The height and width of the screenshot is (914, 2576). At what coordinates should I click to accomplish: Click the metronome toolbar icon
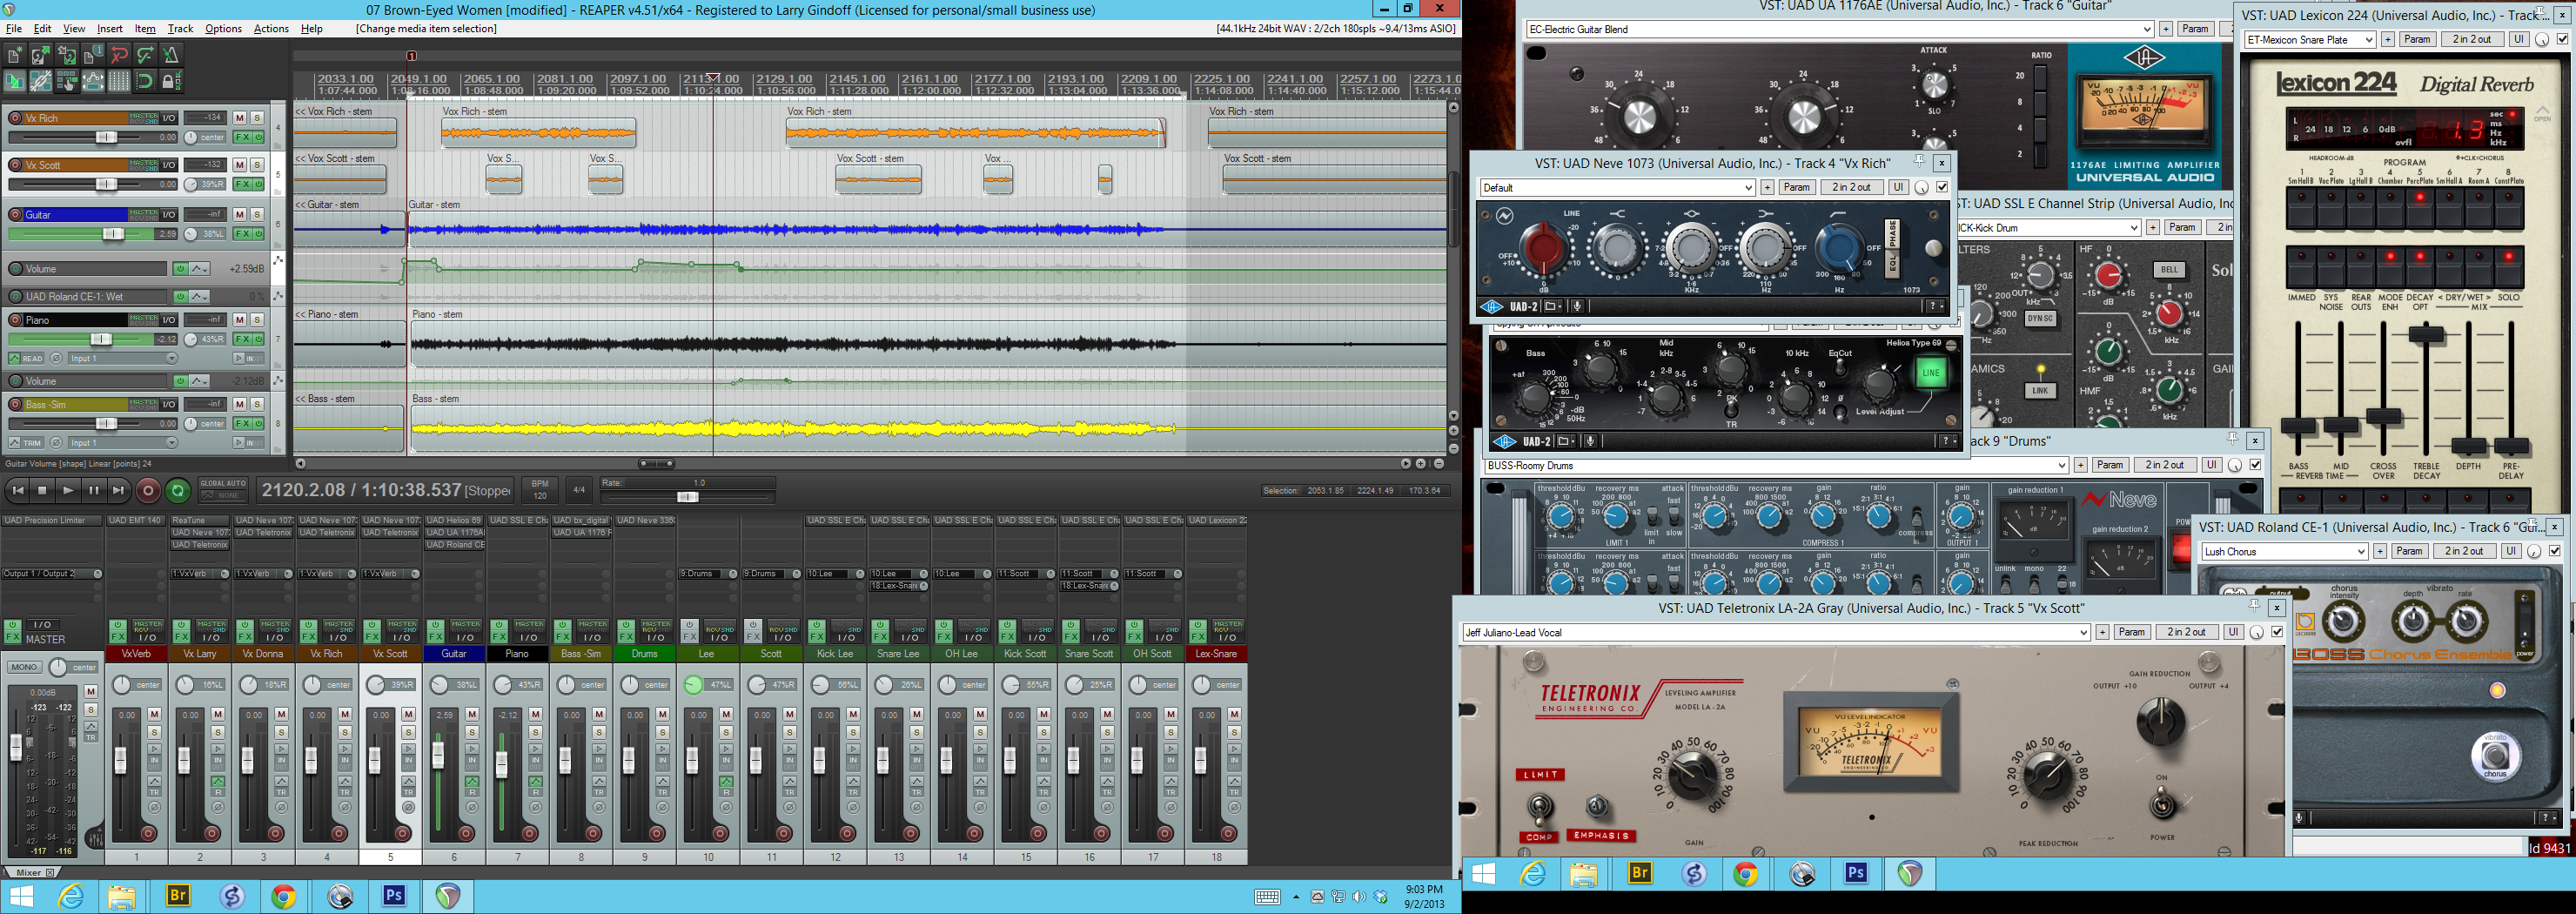171,55
